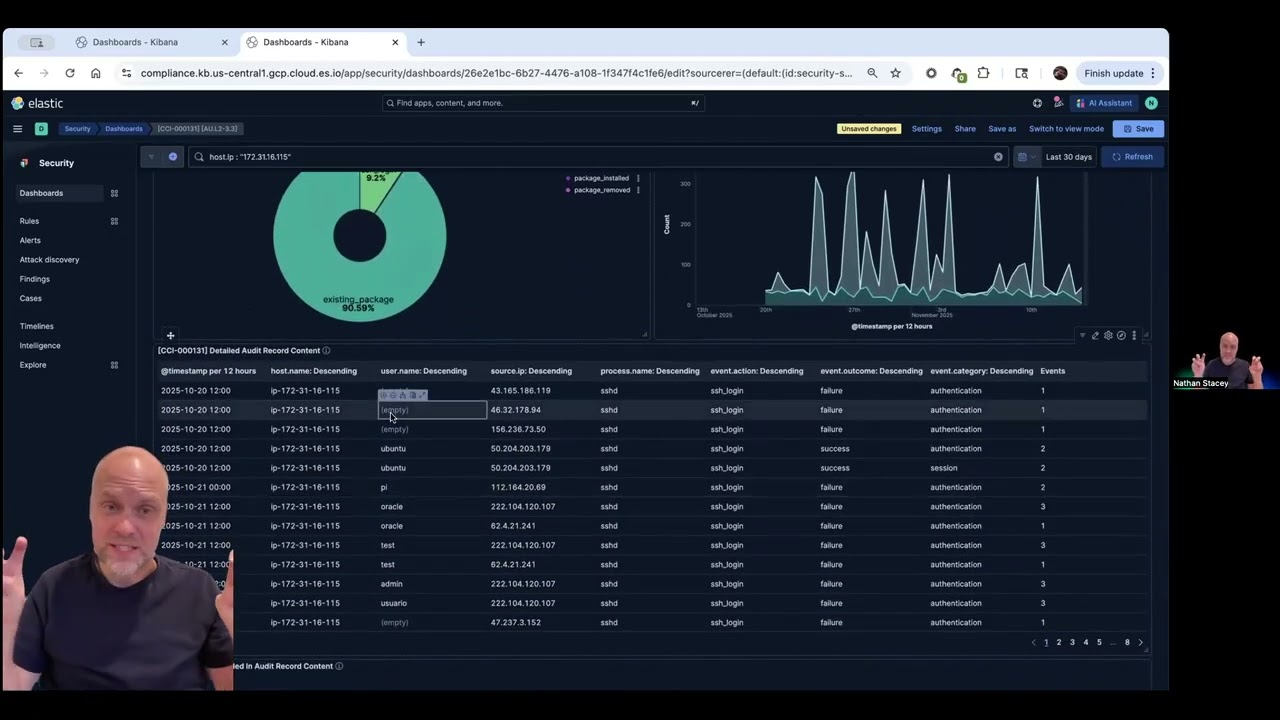The width and height of the screenshot is (1280, 720).
Task: Click the Unsaved changes badge
Action: 869,129
